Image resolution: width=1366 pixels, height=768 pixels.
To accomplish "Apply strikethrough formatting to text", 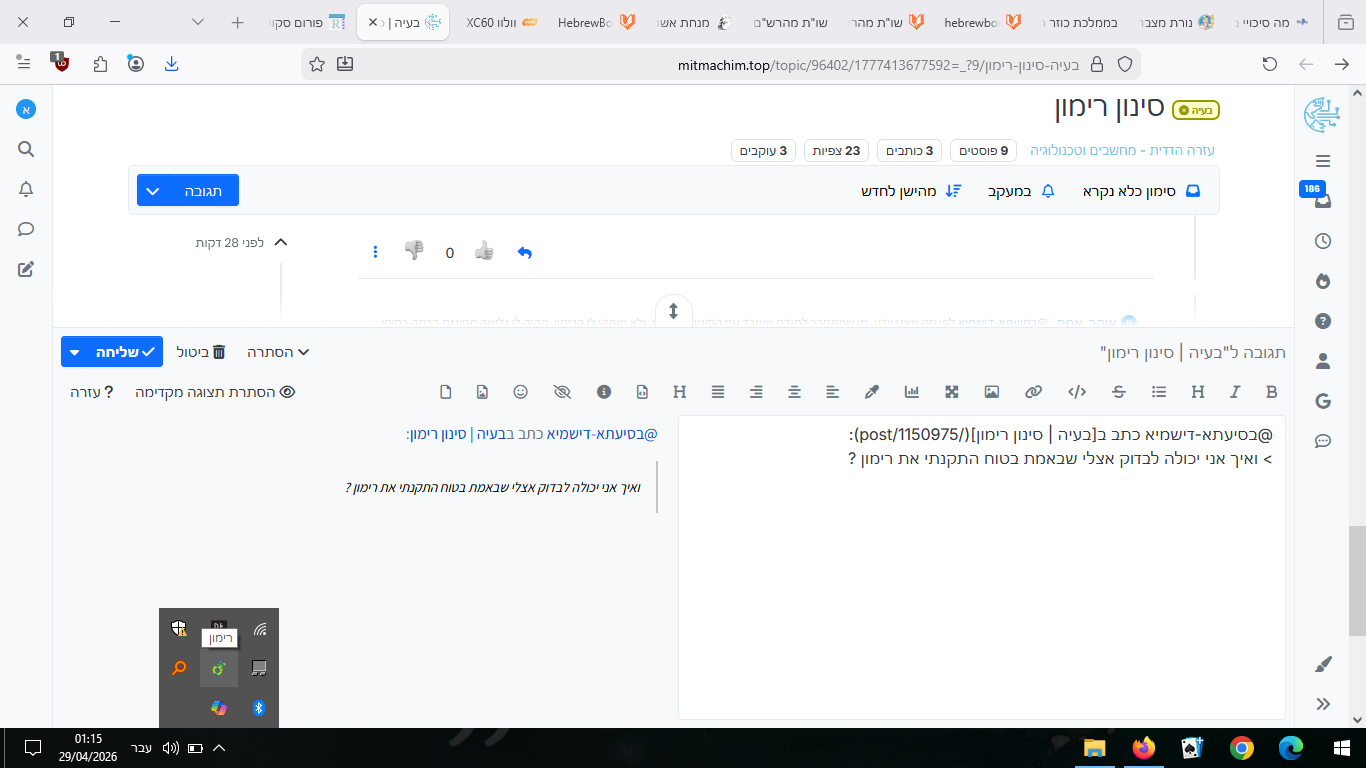I will (x=1119, y=392).
